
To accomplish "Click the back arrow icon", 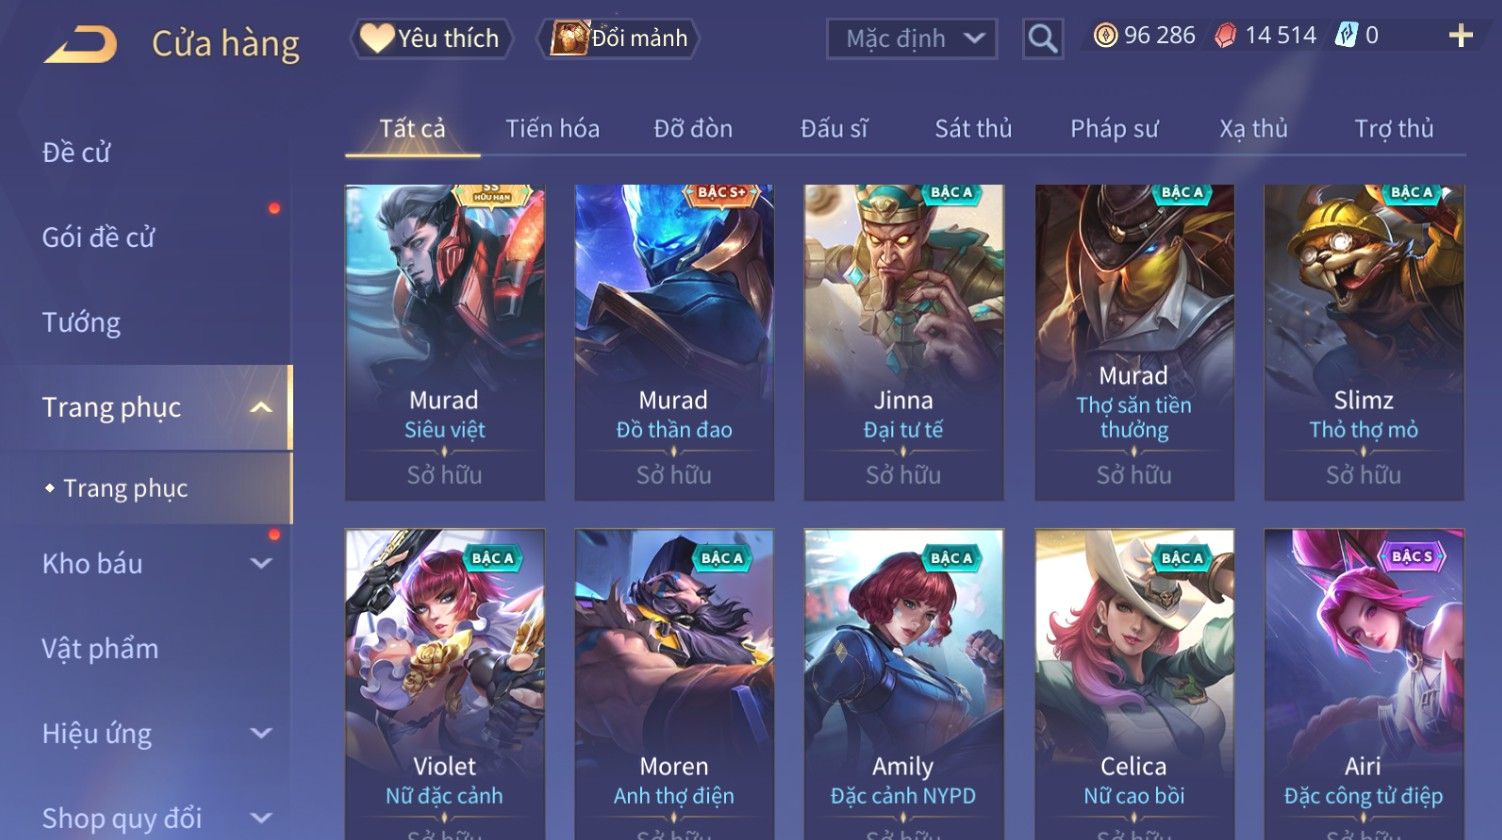I will [81, 44].
